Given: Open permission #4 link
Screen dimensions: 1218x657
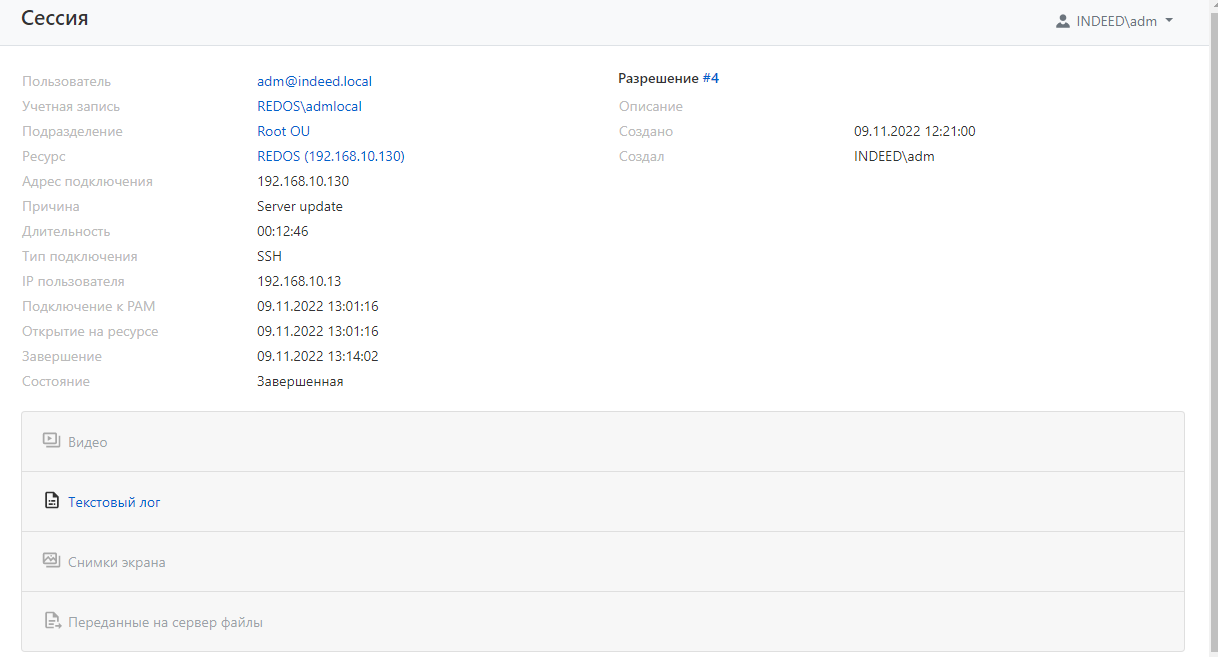Looking at the screenshot, I should coord(710,78).
